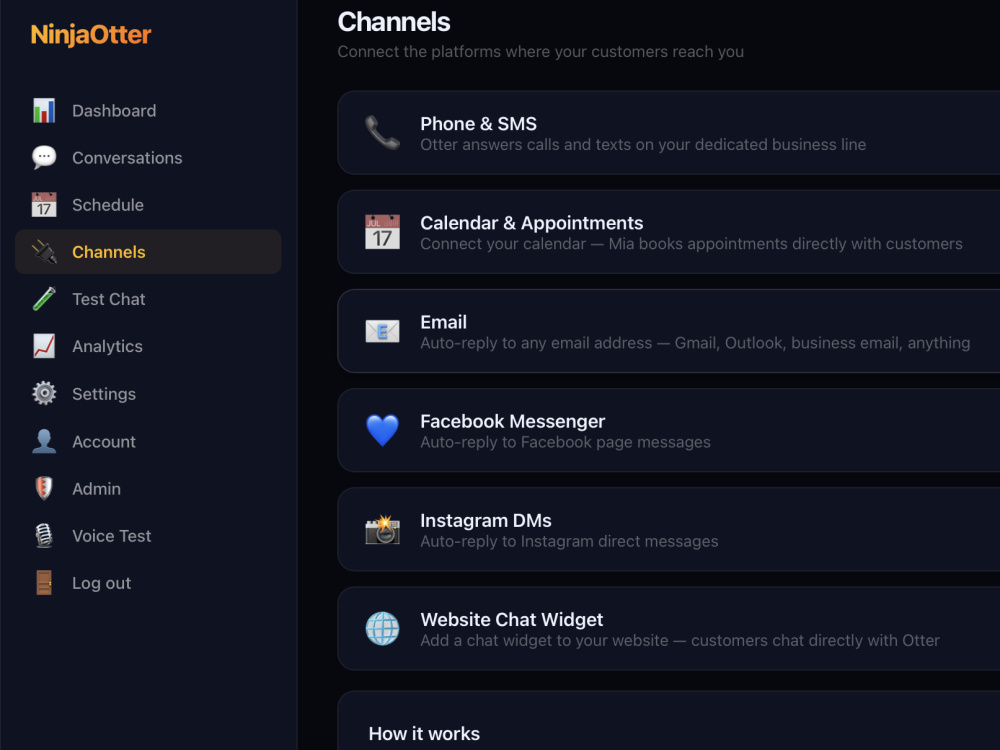The image size is (1000, 750).
Task: Select the Channels sidebar label
Action: point(108,252)
